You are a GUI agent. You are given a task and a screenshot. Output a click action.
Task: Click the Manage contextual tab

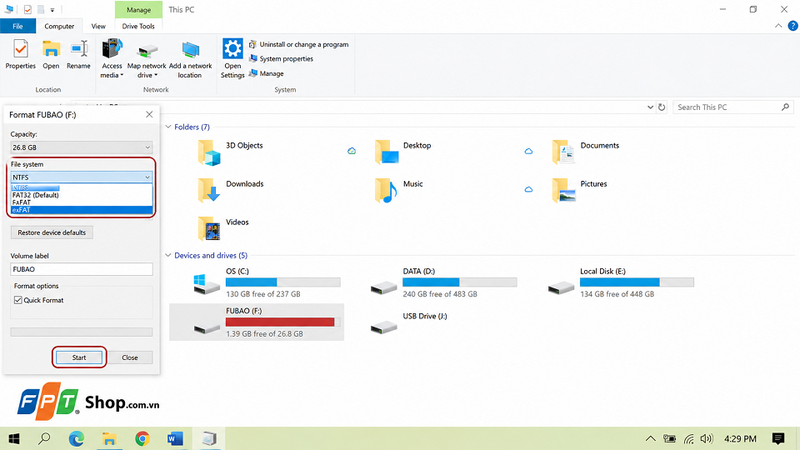(138, 10)
